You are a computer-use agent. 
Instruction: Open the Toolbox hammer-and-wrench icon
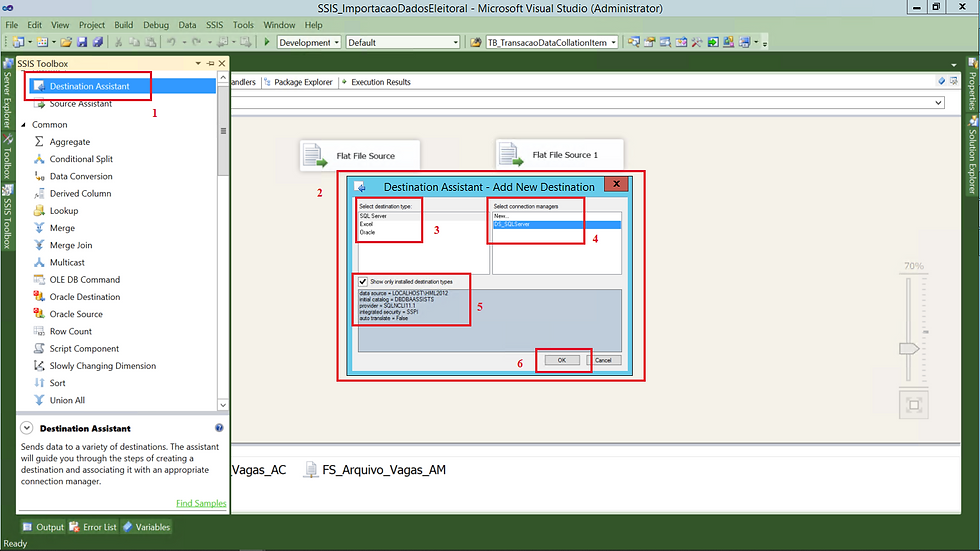click(x=697, y=42)
